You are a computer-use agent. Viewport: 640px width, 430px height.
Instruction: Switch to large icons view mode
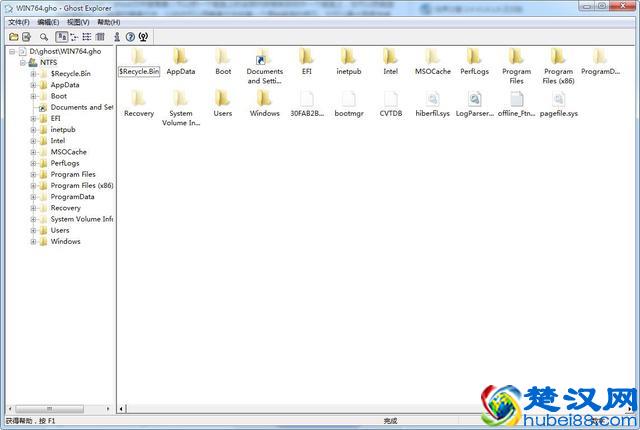pos(62,36)
